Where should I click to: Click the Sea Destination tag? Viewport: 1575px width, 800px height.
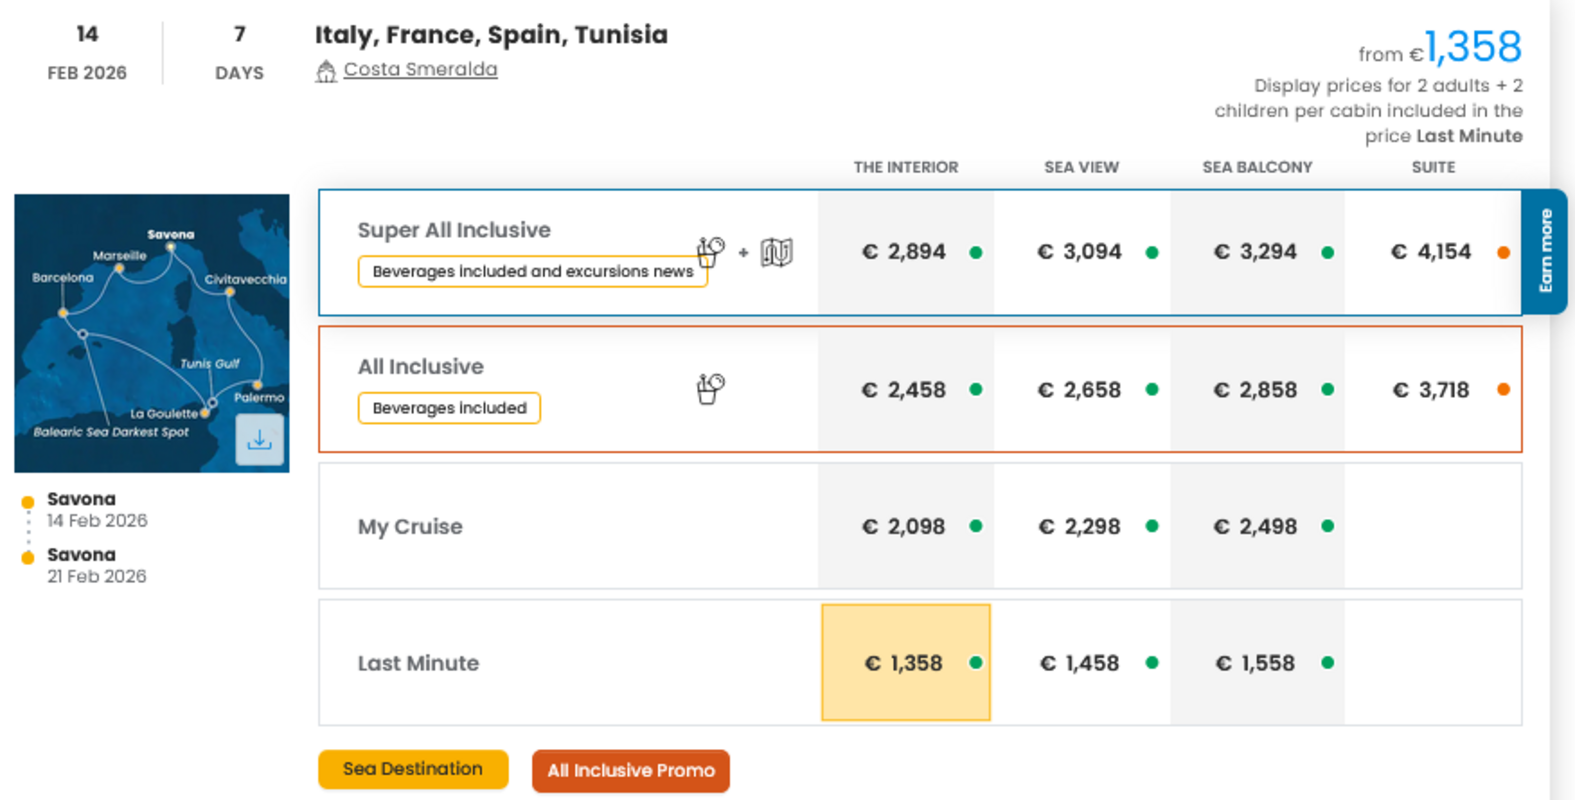tap(413, 769)
